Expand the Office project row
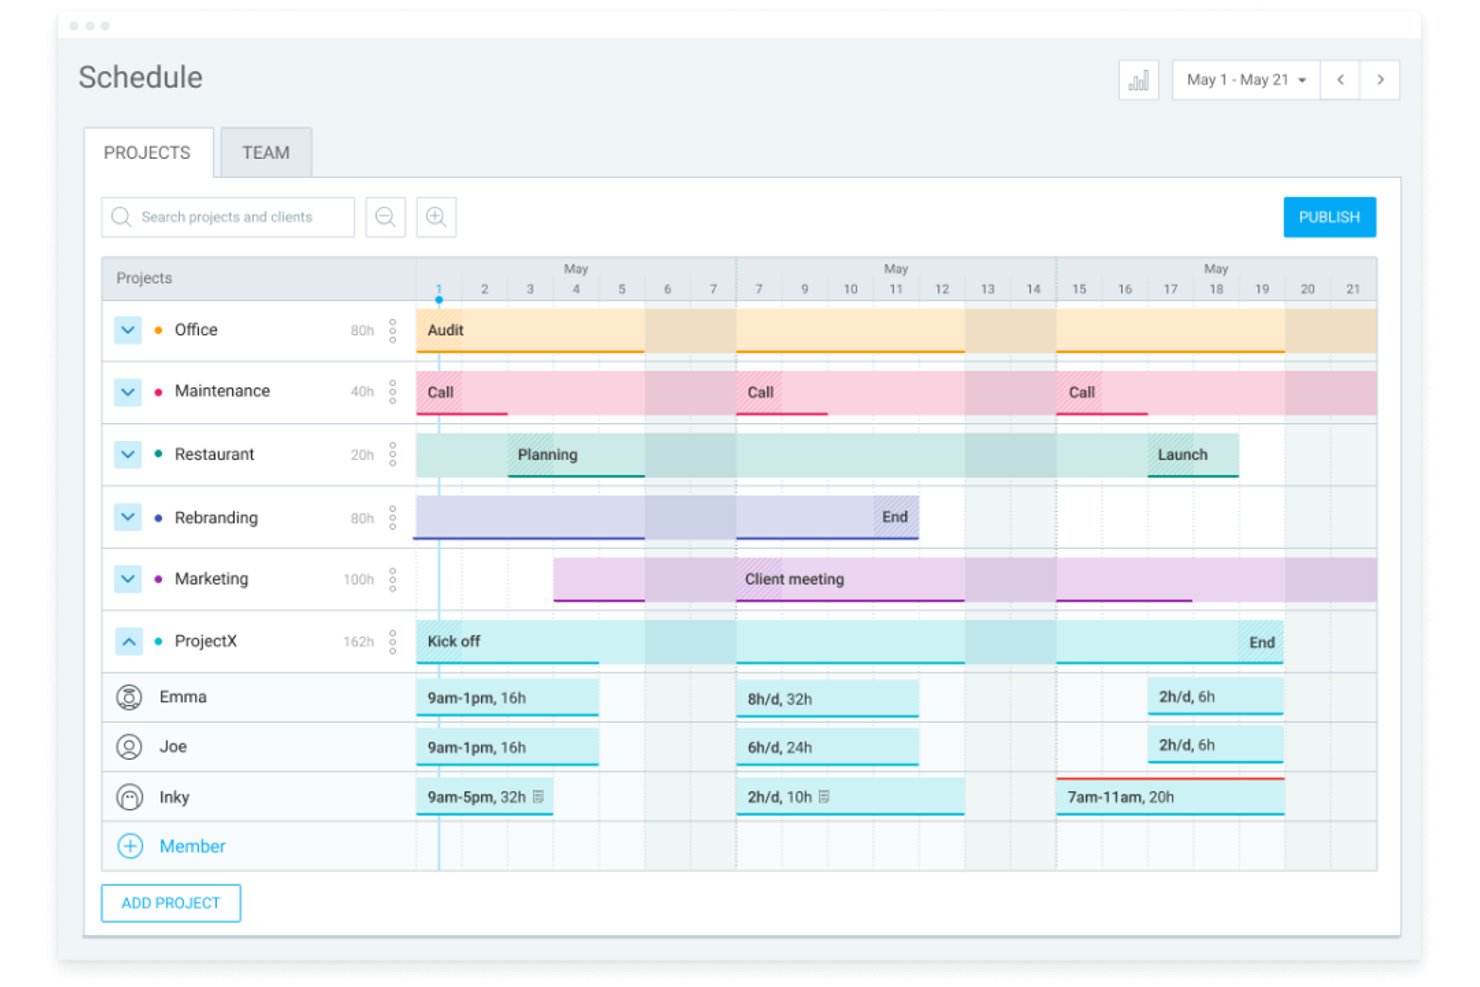The height and width of the screenshot is (987, 1480). pyautogui.click(x=128, y=330)
